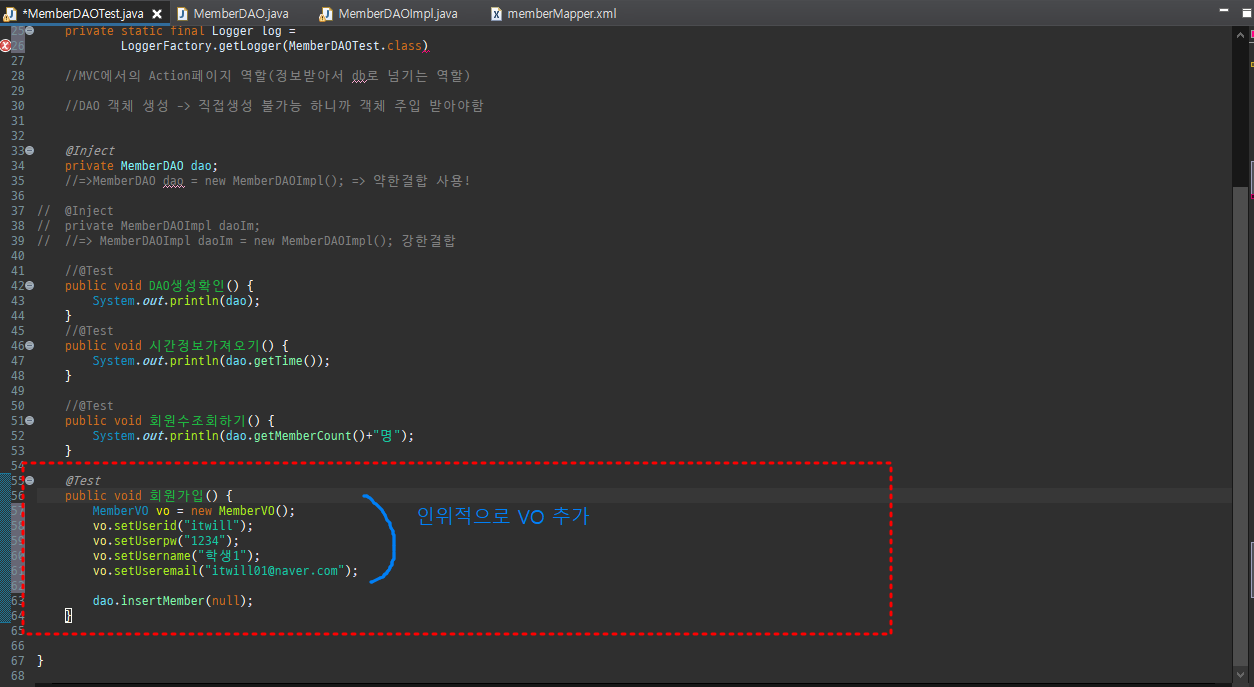This screenshot has height=687, width=1254.
Task: Click the private MemberDAO dao declaration
Action: tap(141, 166)
